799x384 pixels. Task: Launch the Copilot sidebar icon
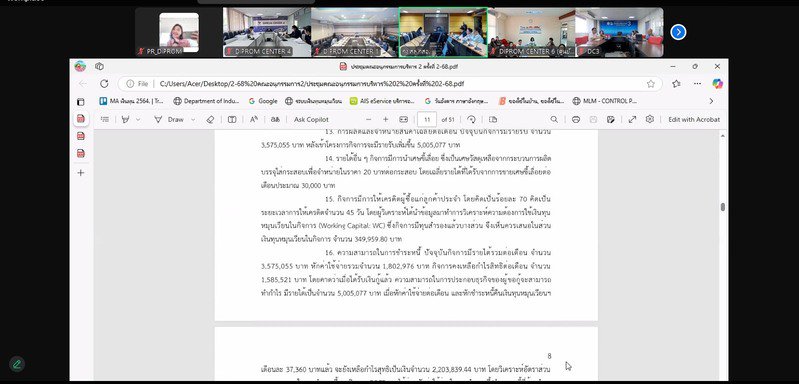717,84
